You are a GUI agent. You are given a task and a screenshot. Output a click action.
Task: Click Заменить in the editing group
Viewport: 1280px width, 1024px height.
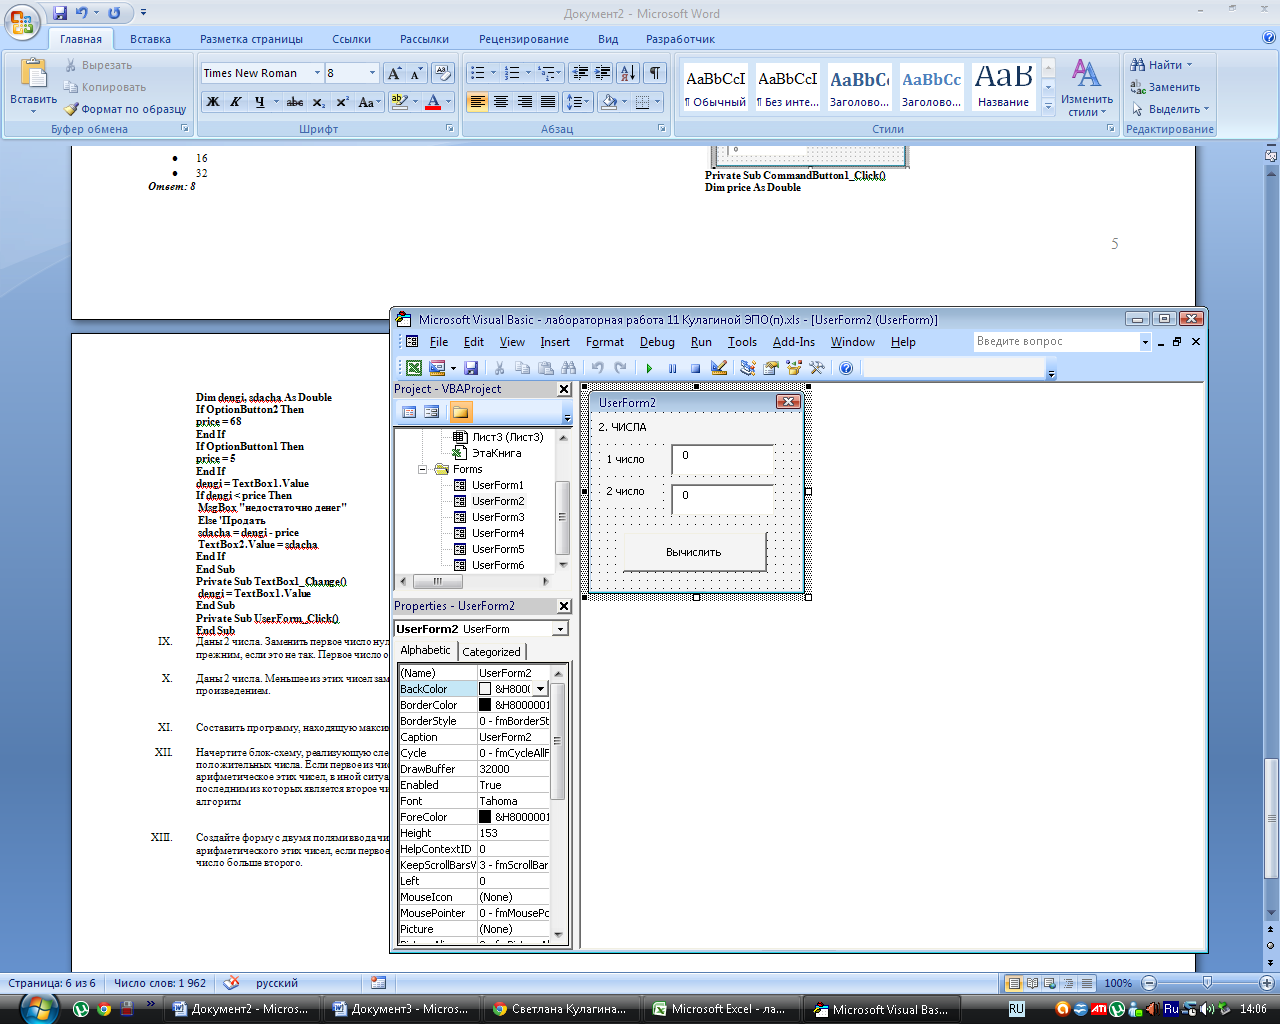[x=1165, y=87]
